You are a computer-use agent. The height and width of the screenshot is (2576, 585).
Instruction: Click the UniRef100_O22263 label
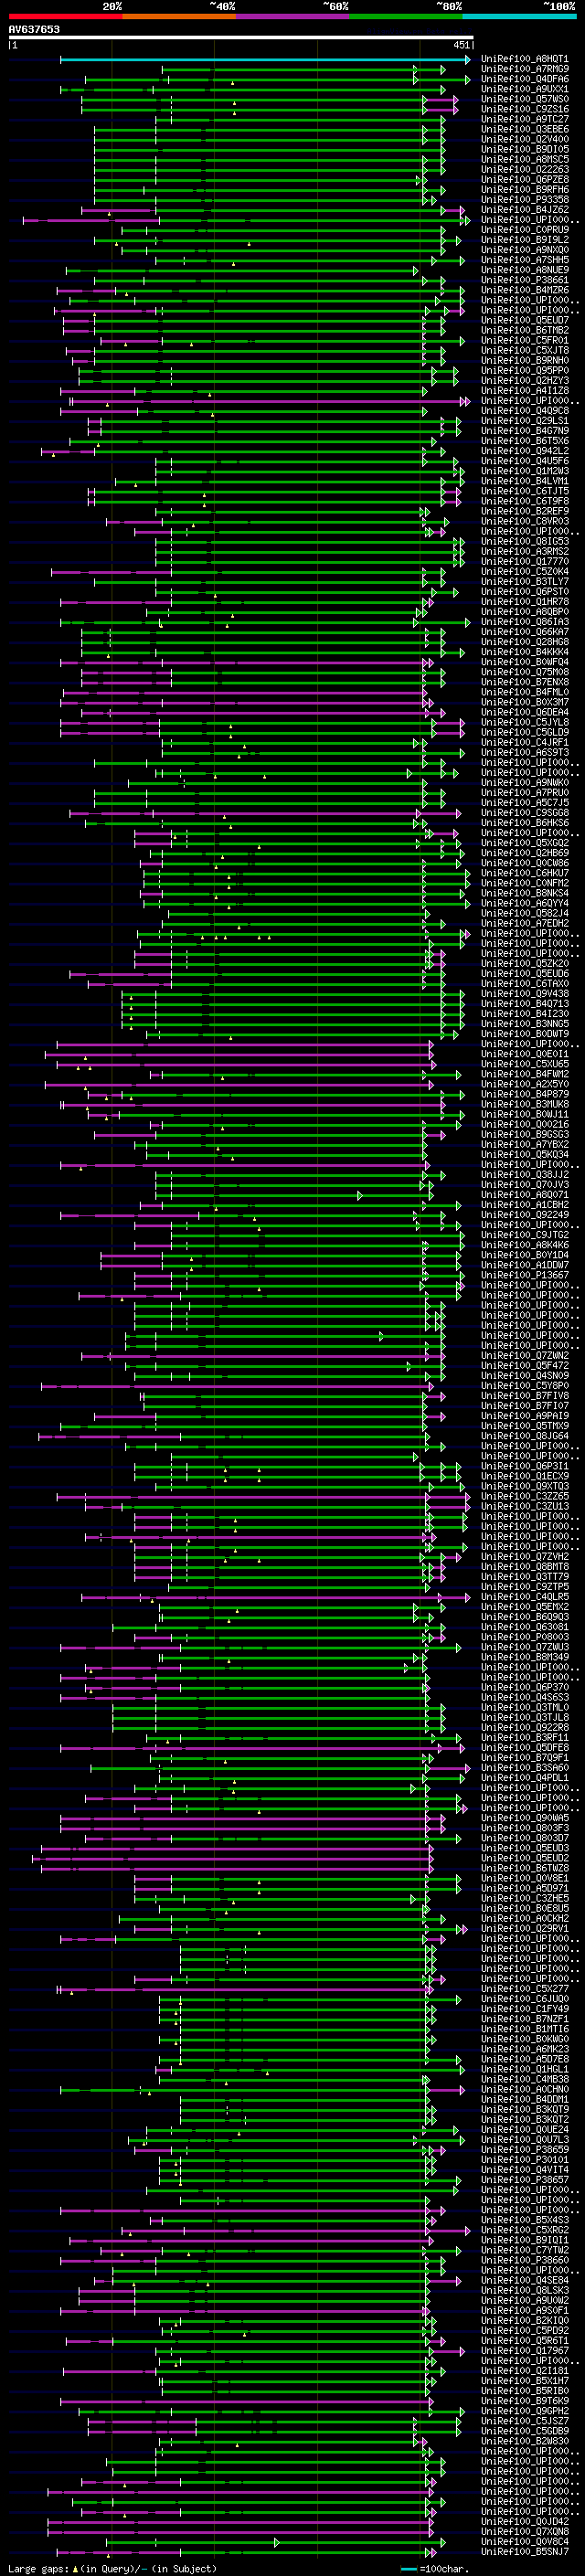(x=525, y=169)
